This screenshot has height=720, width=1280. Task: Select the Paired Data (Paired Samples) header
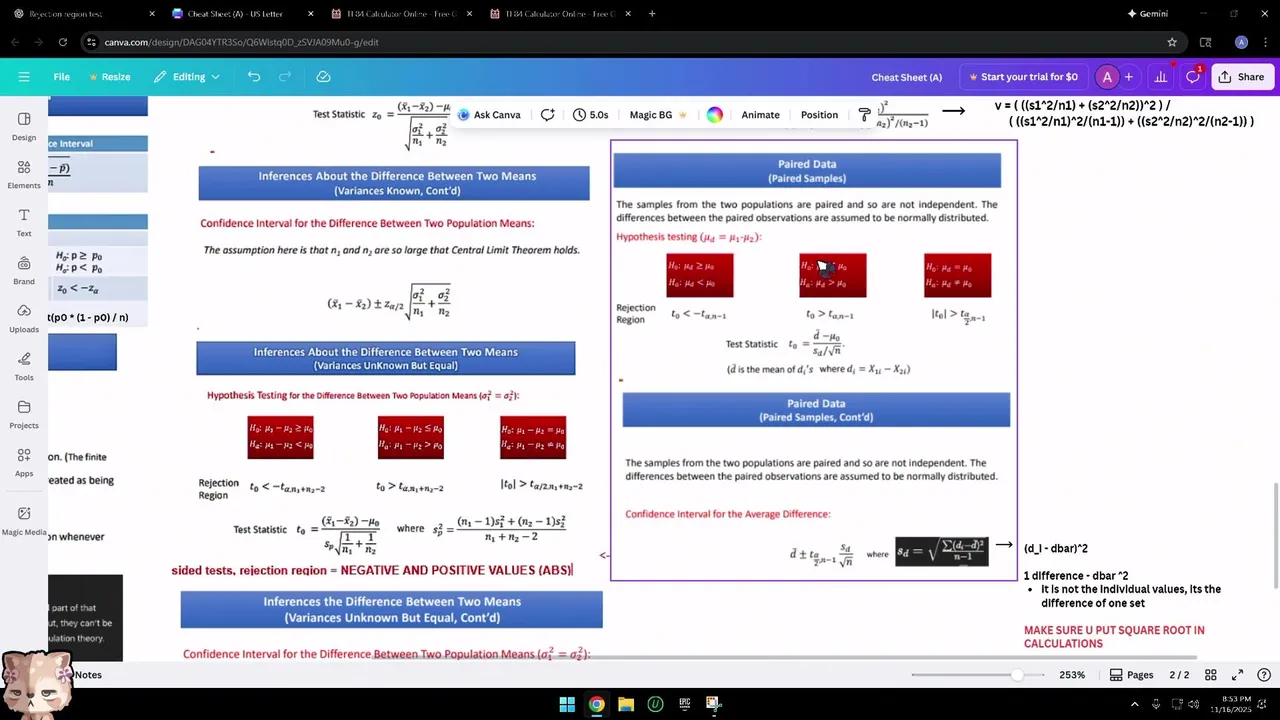tap(806, 171)
